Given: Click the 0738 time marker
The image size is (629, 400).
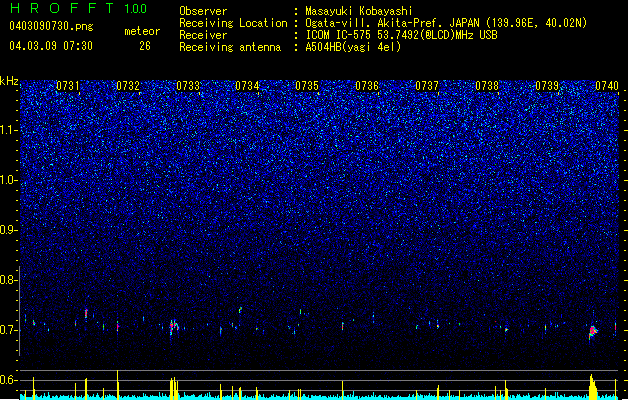Looking at the screenshot, I should point(487,86).
